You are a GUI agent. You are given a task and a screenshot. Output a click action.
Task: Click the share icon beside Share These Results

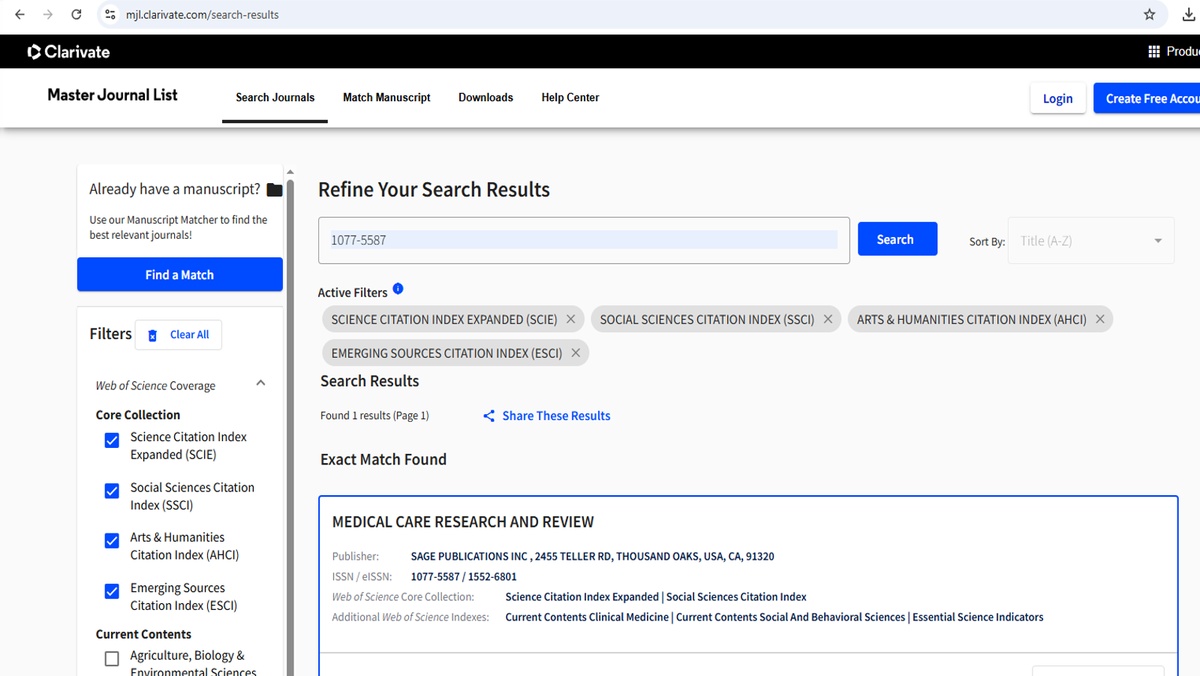tap(489, 416)
